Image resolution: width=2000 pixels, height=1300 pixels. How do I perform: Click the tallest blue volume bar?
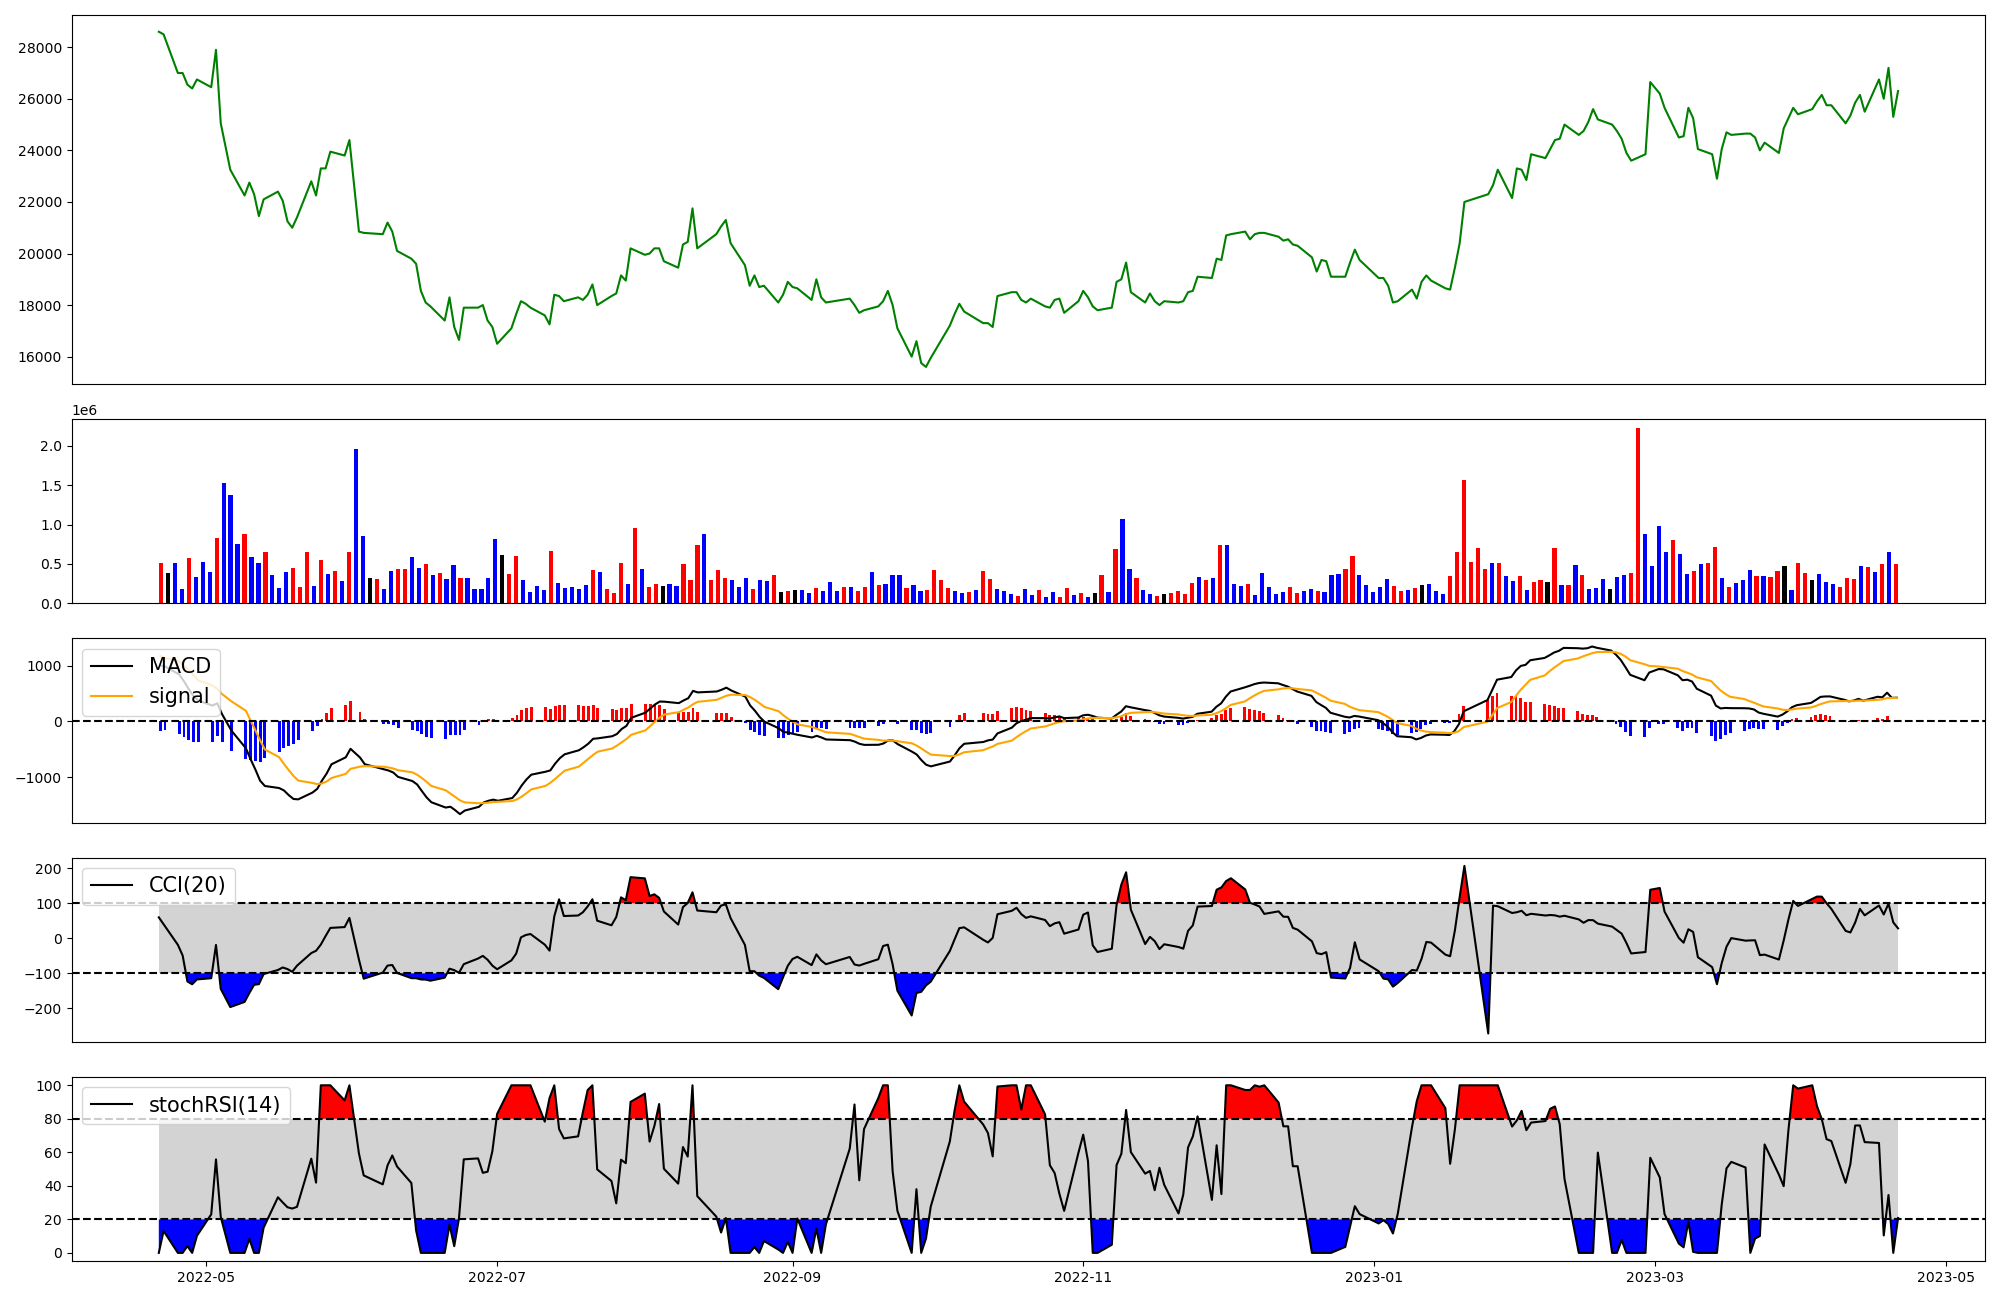(x=356, y=526)
